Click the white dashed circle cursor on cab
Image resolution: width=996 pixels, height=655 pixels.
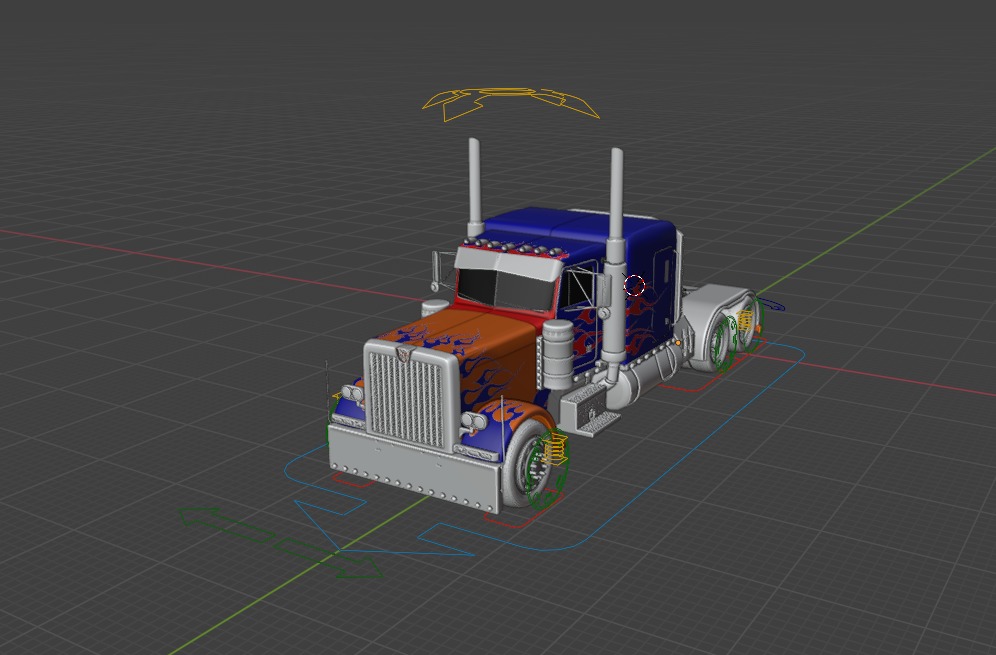634,285
